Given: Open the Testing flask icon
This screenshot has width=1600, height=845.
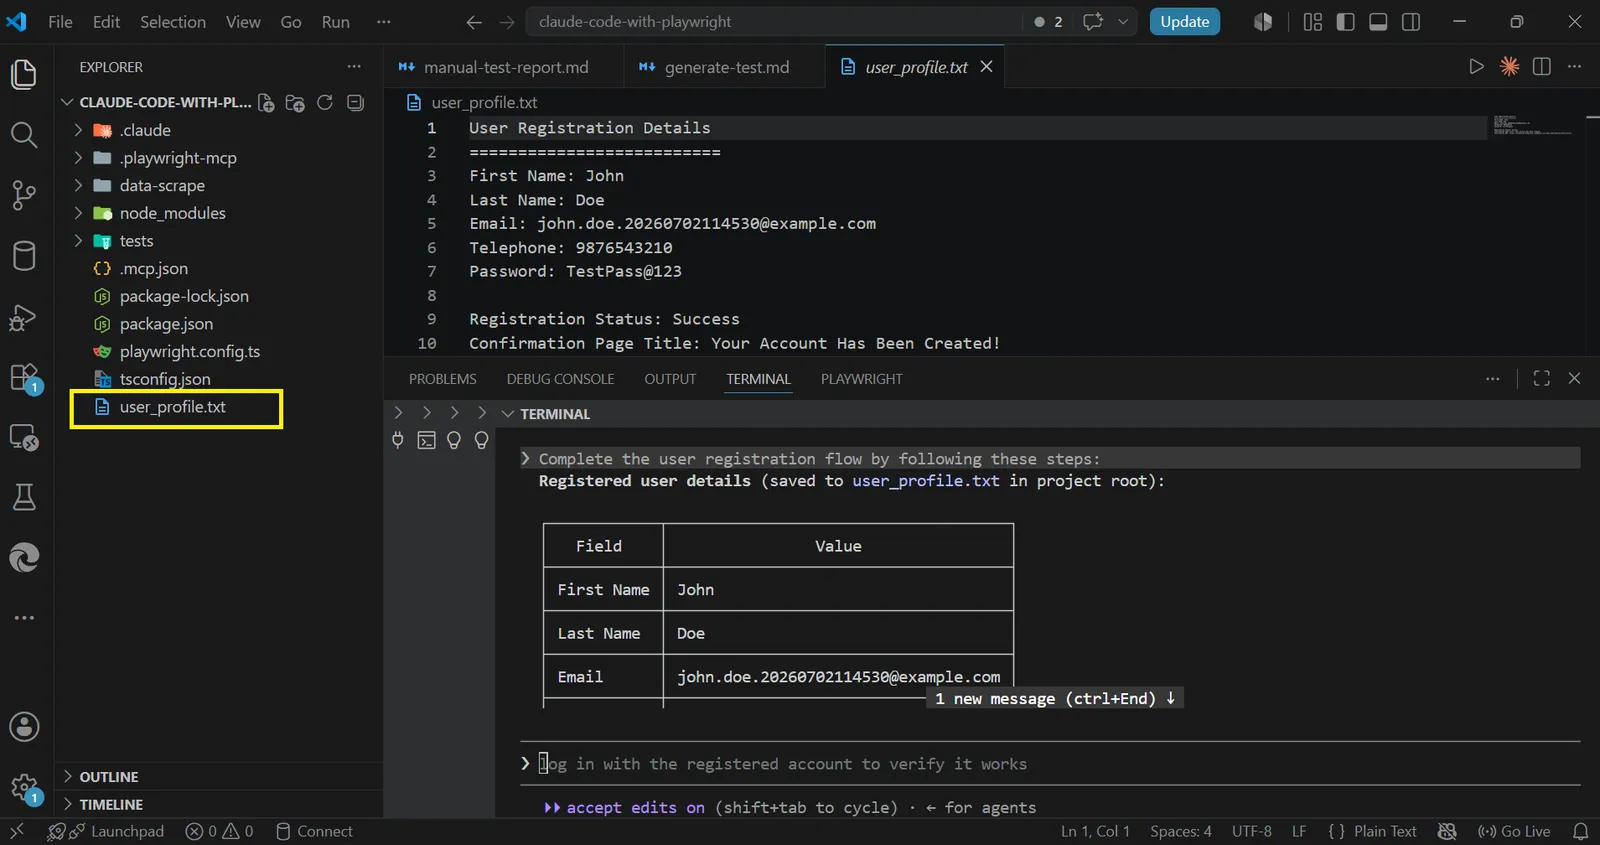Looking at the screenshot, I should (x=24, y=497).
